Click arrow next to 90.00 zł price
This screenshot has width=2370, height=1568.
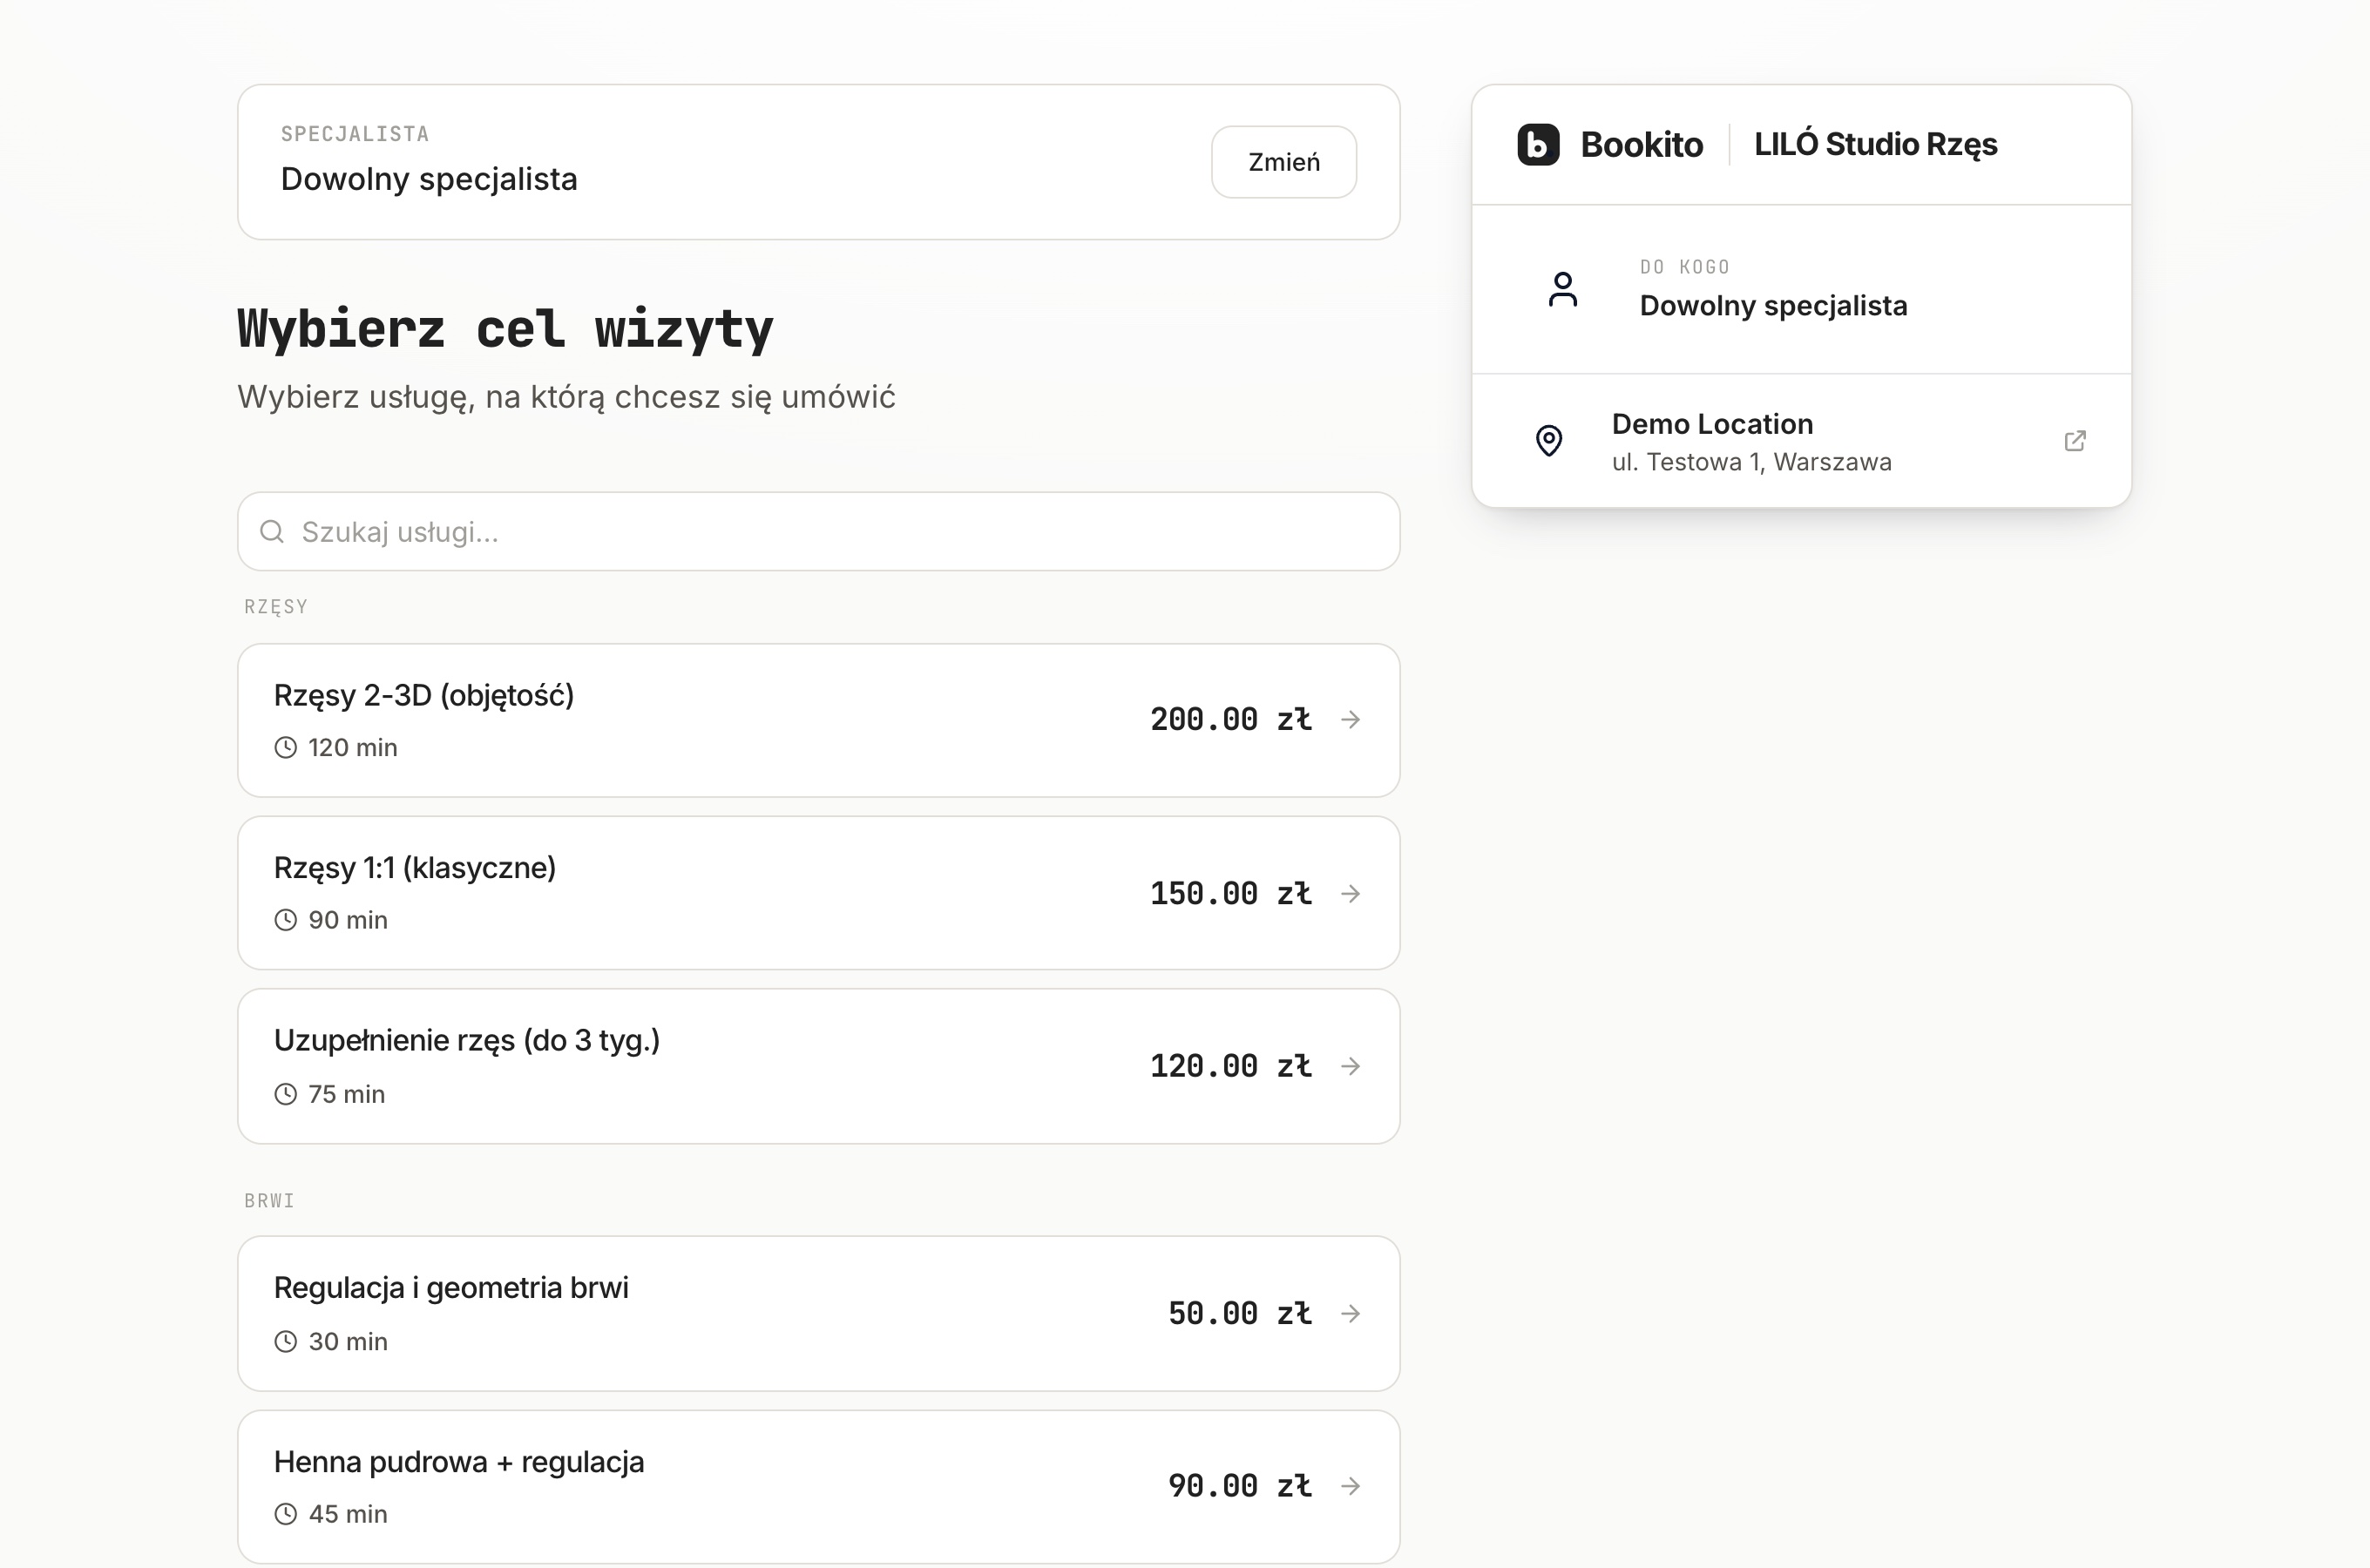[x=1351, y=1486]
